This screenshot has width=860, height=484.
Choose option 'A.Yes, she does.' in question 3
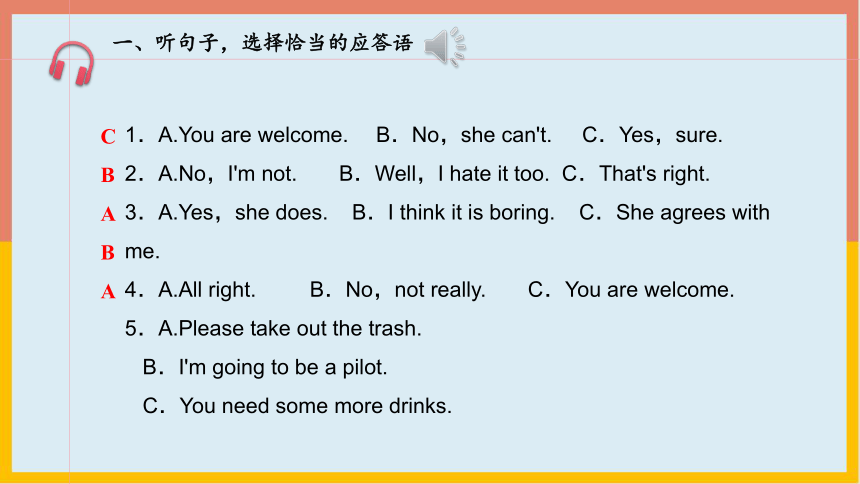click(242, 213)
